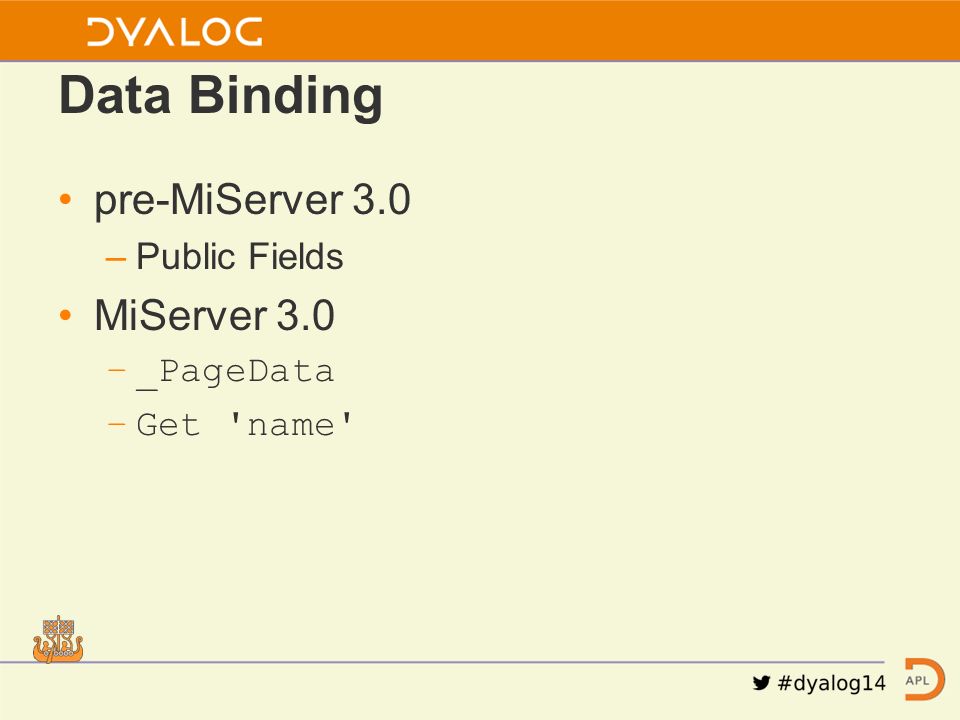The width and height of the screenshot is (960, 720).
Task: Select the Data Binding slide title
Action: 221,96
